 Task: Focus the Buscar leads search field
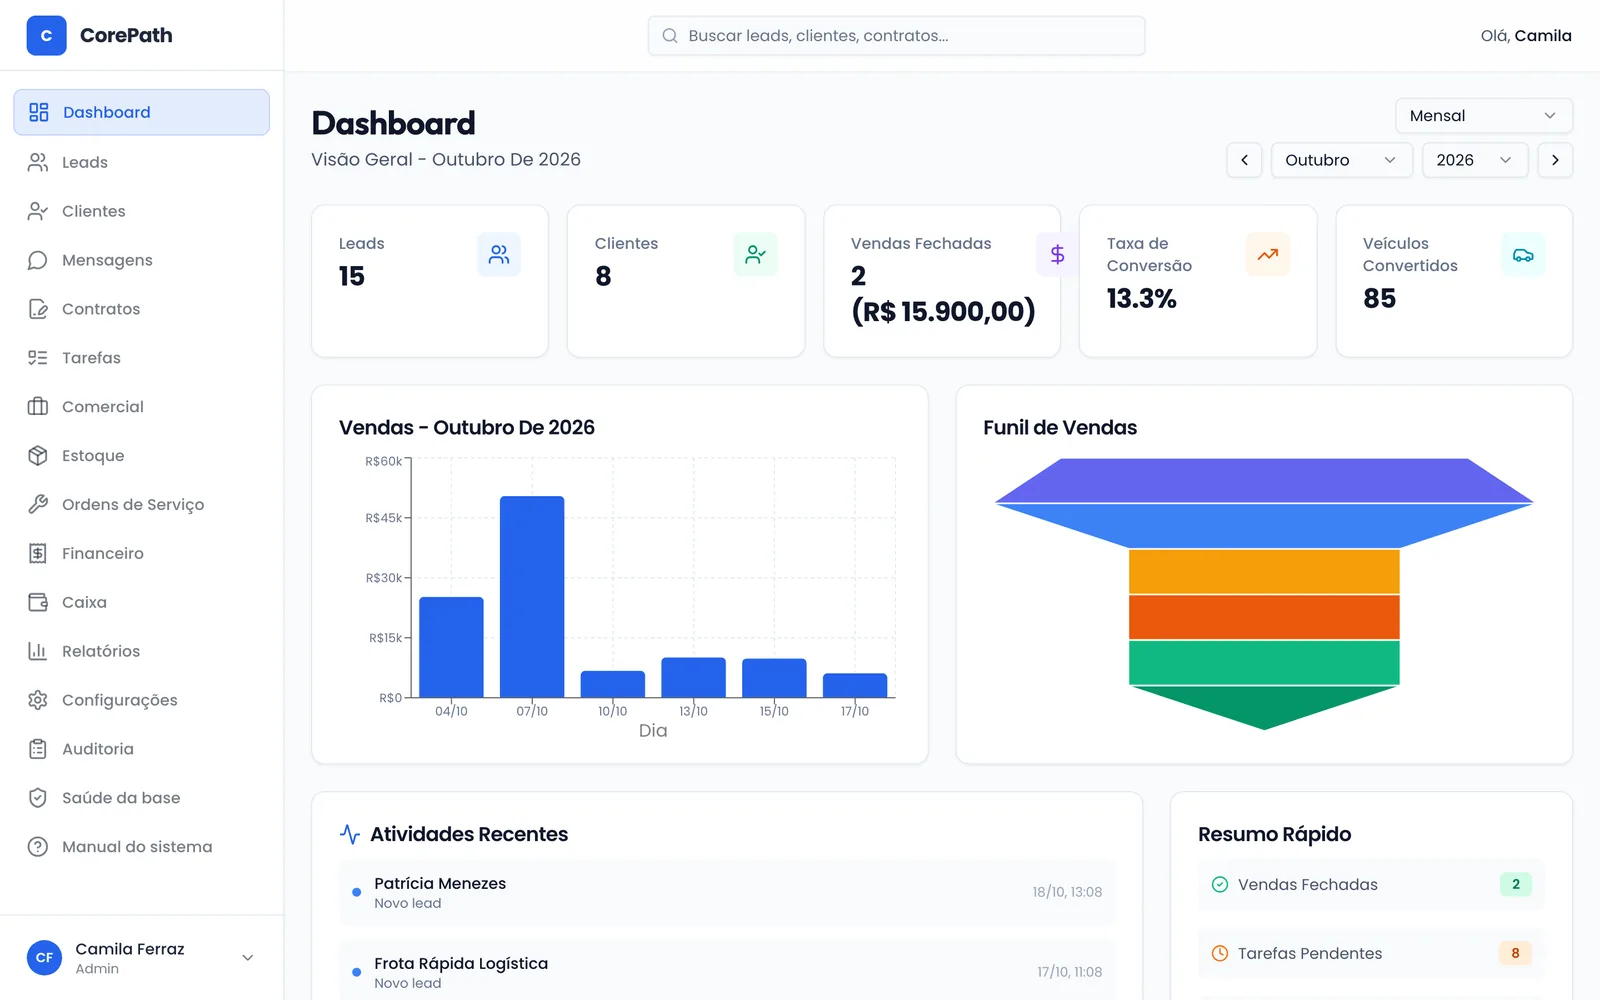click(896, 36)
